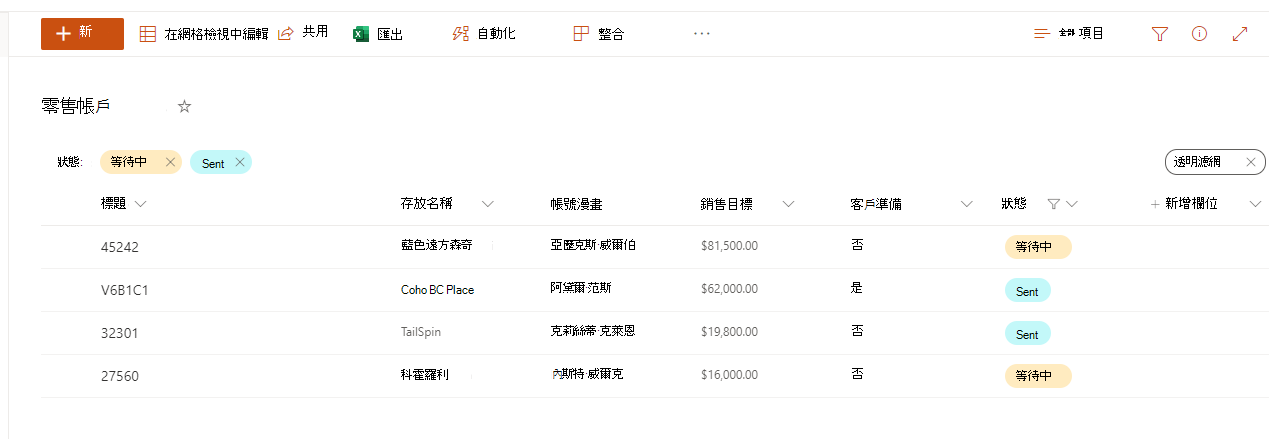This screenshot has height=439, width=1269.
Task: Click the 整合 integrate icon
Action: click(581, 34)
